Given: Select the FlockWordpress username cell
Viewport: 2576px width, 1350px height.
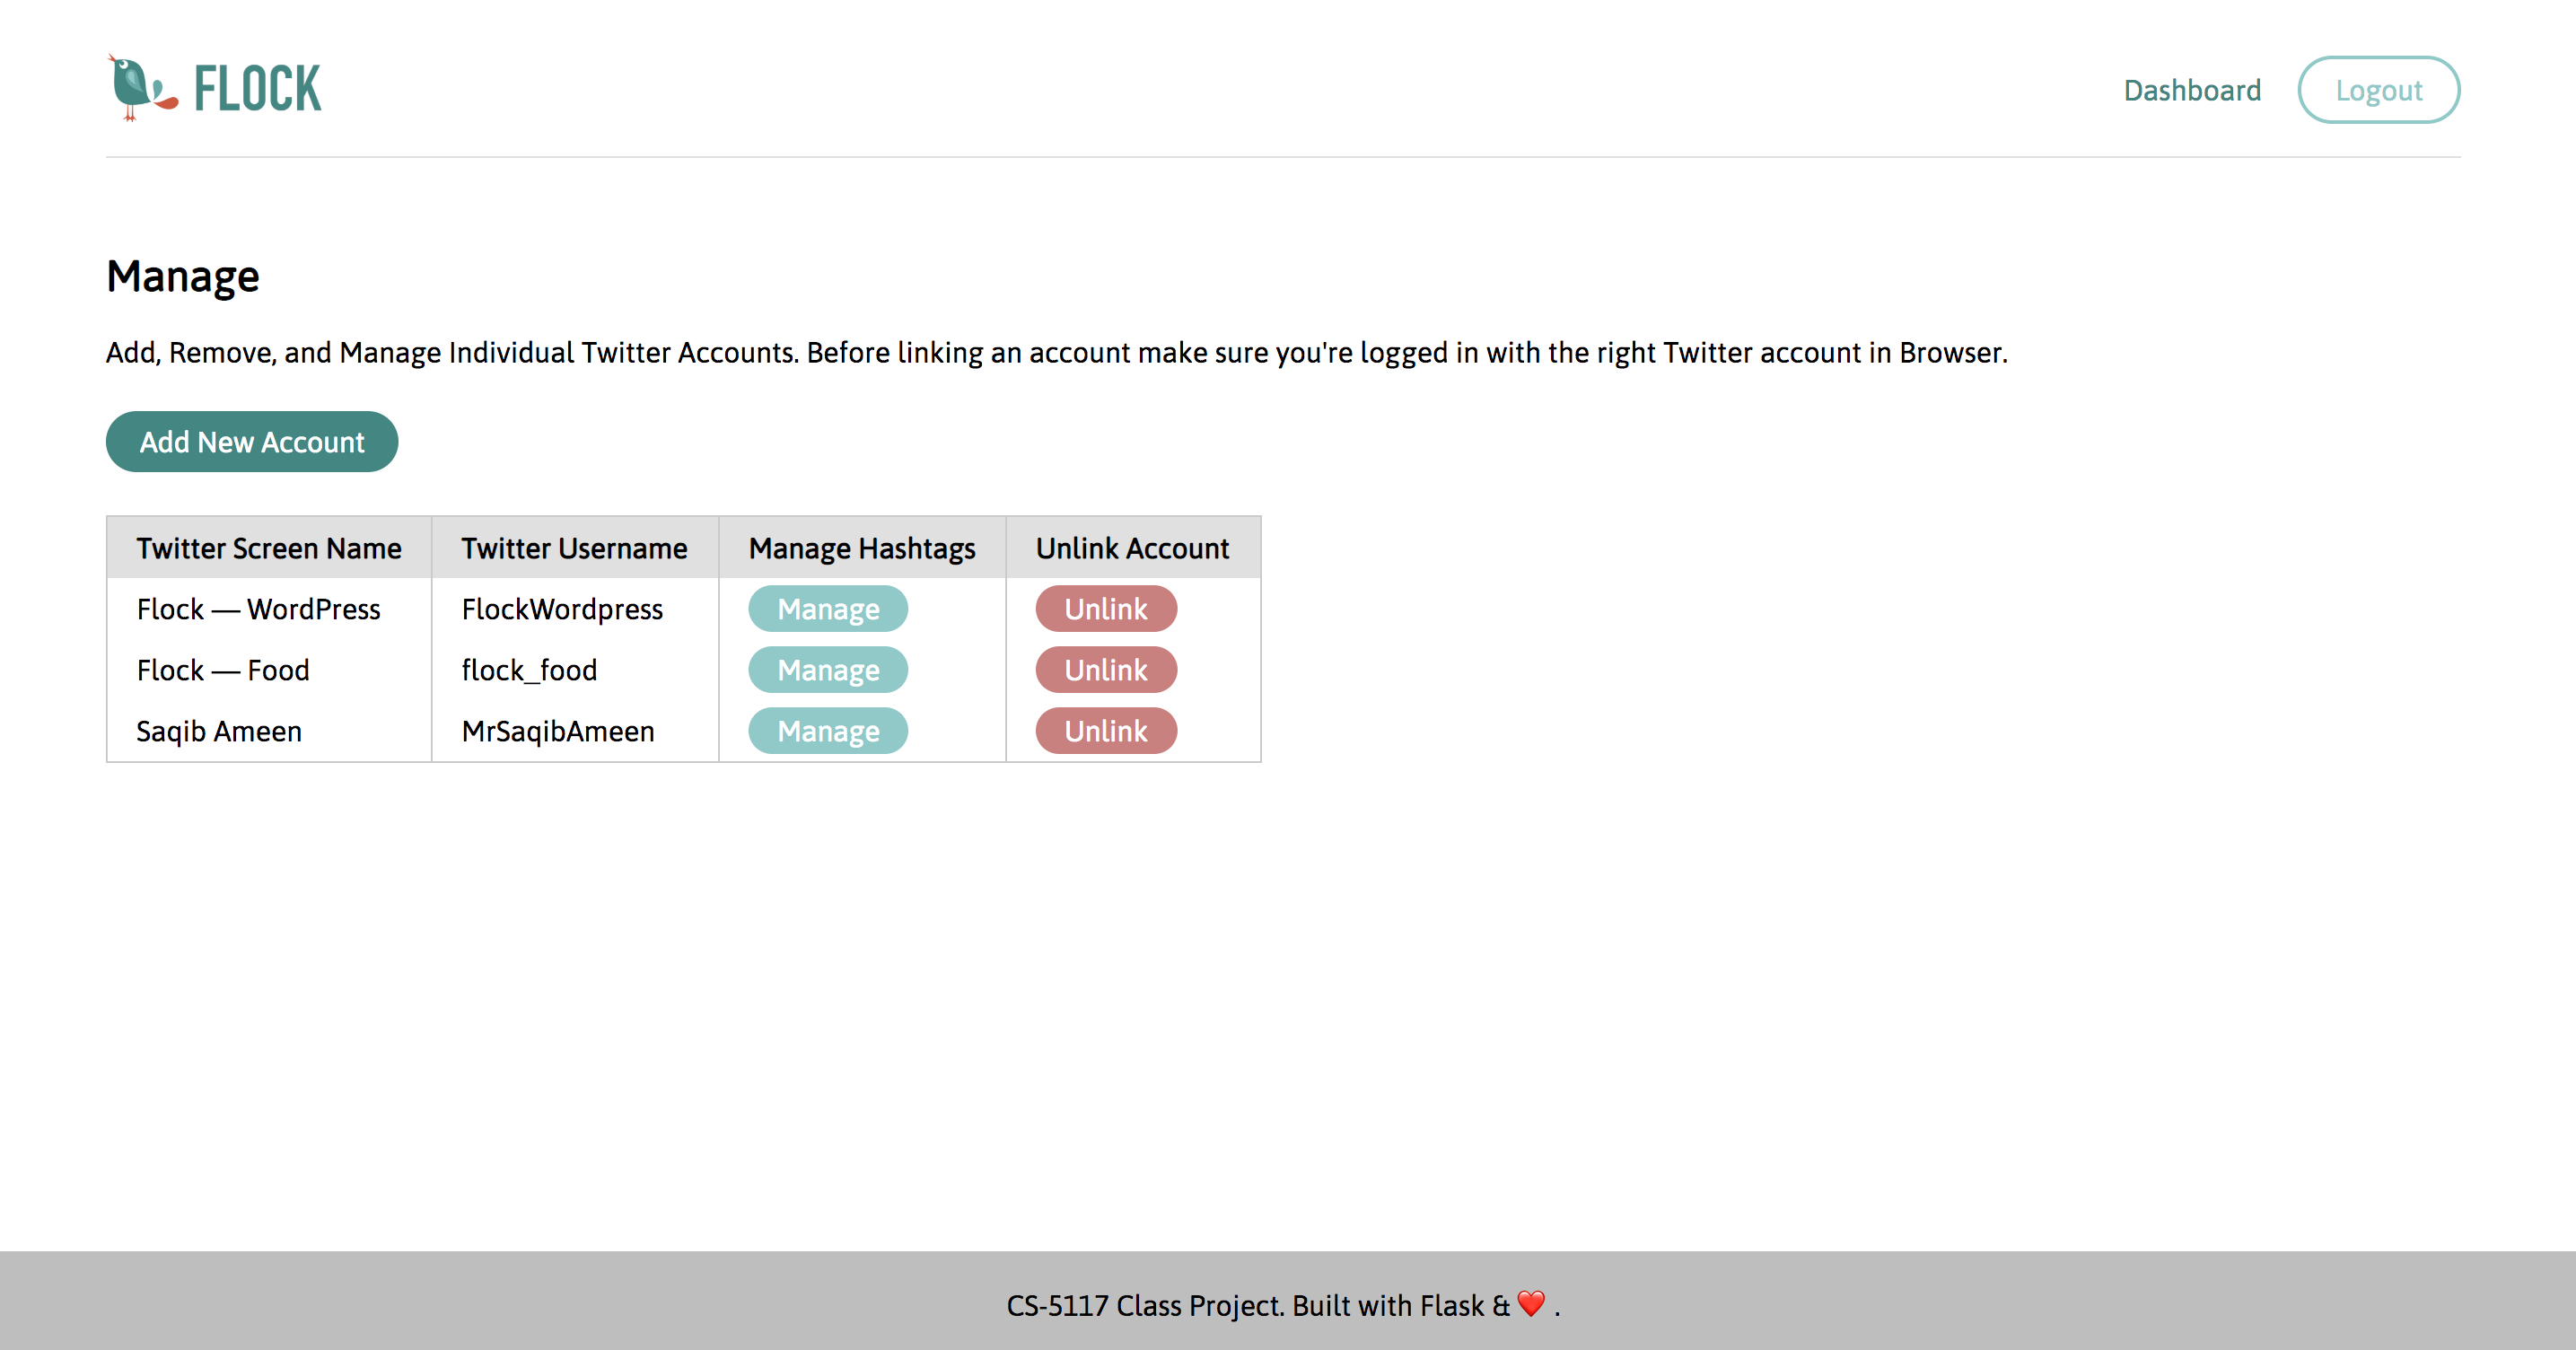Looking at the screenshot, I should (562, 609).
